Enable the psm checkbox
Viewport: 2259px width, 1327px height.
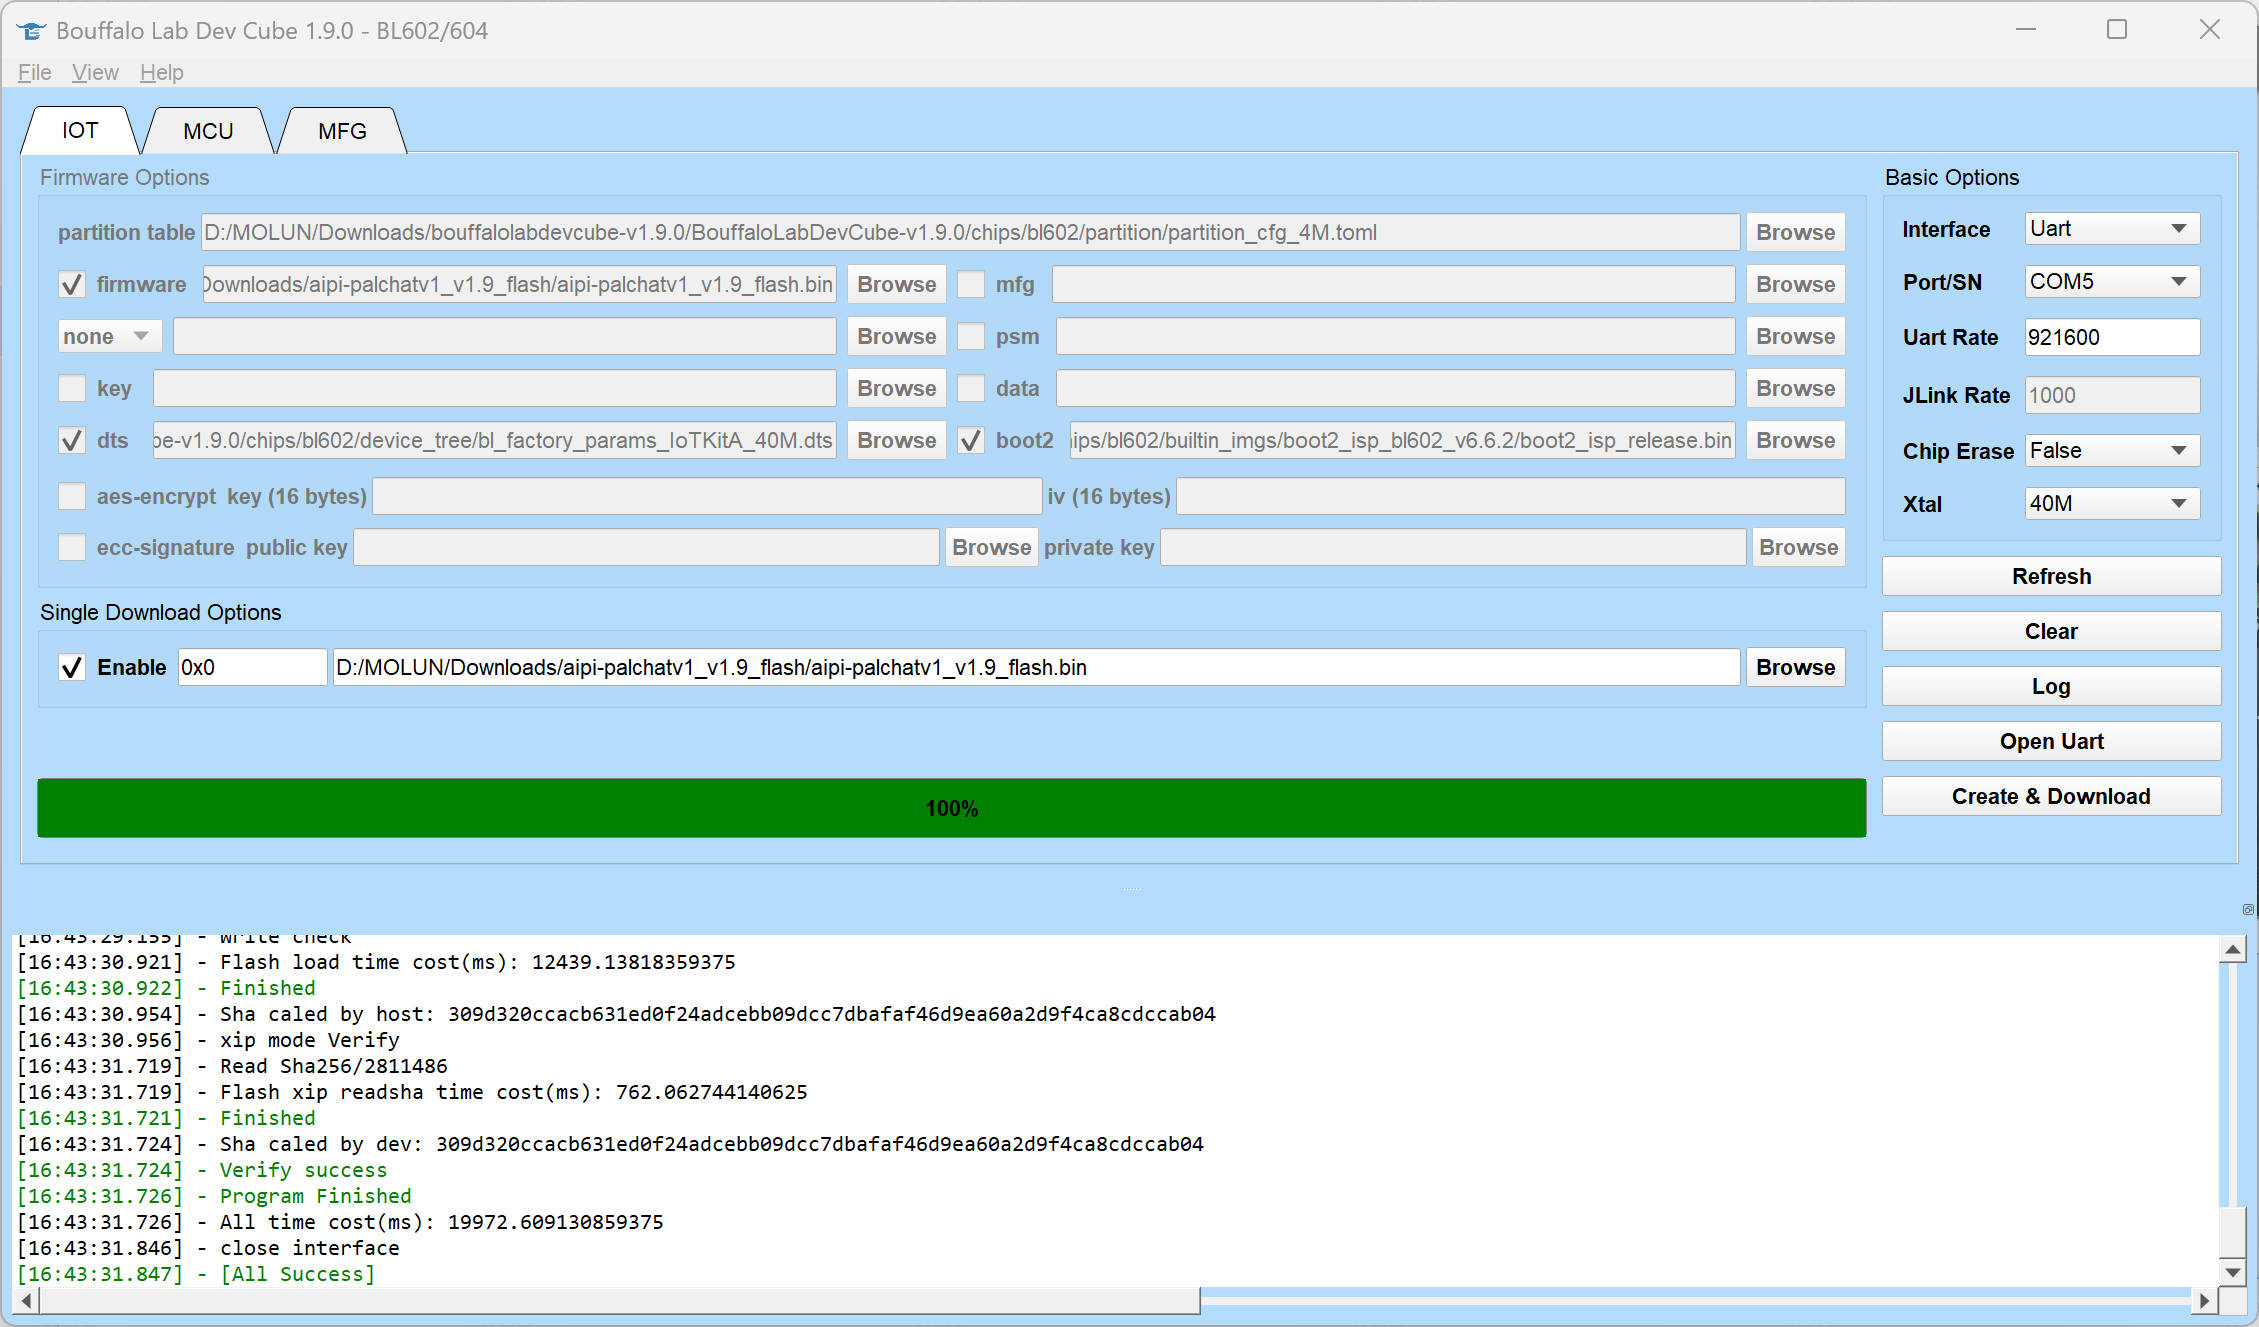point(971,336)
